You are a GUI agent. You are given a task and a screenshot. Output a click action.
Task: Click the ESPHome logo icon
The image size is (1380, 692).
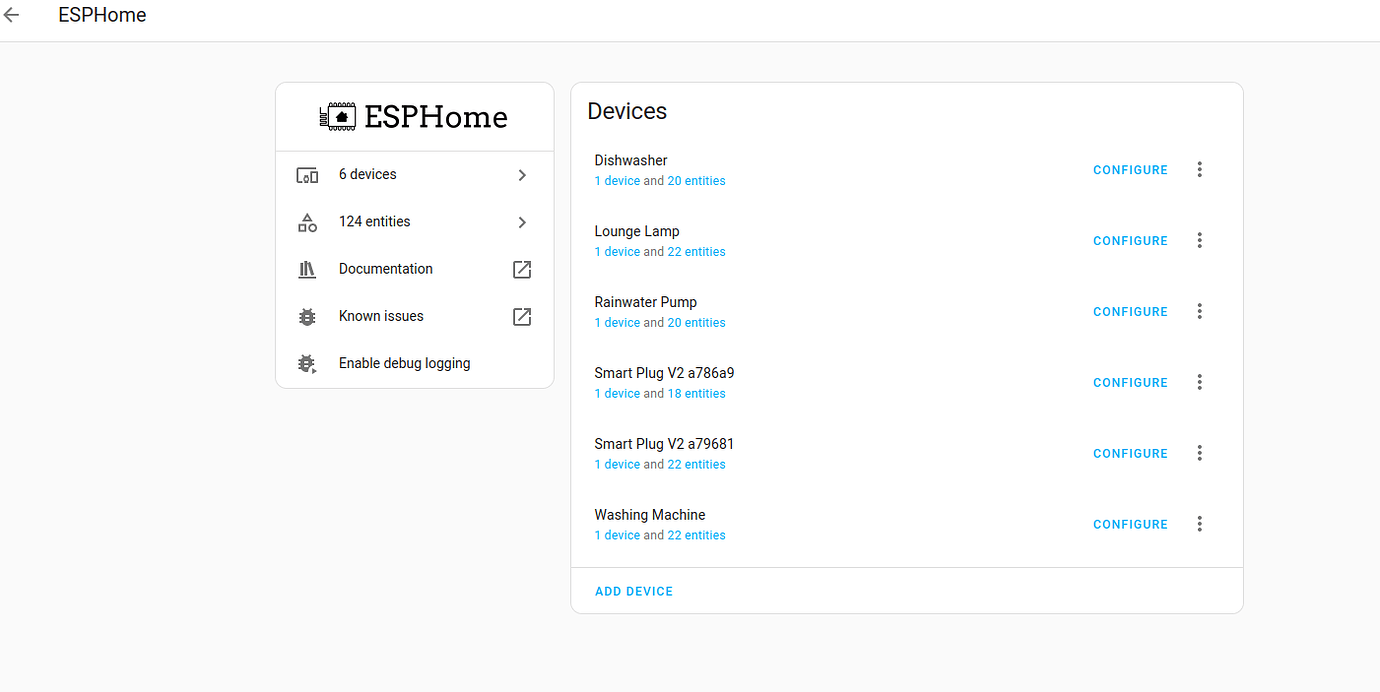336,115
